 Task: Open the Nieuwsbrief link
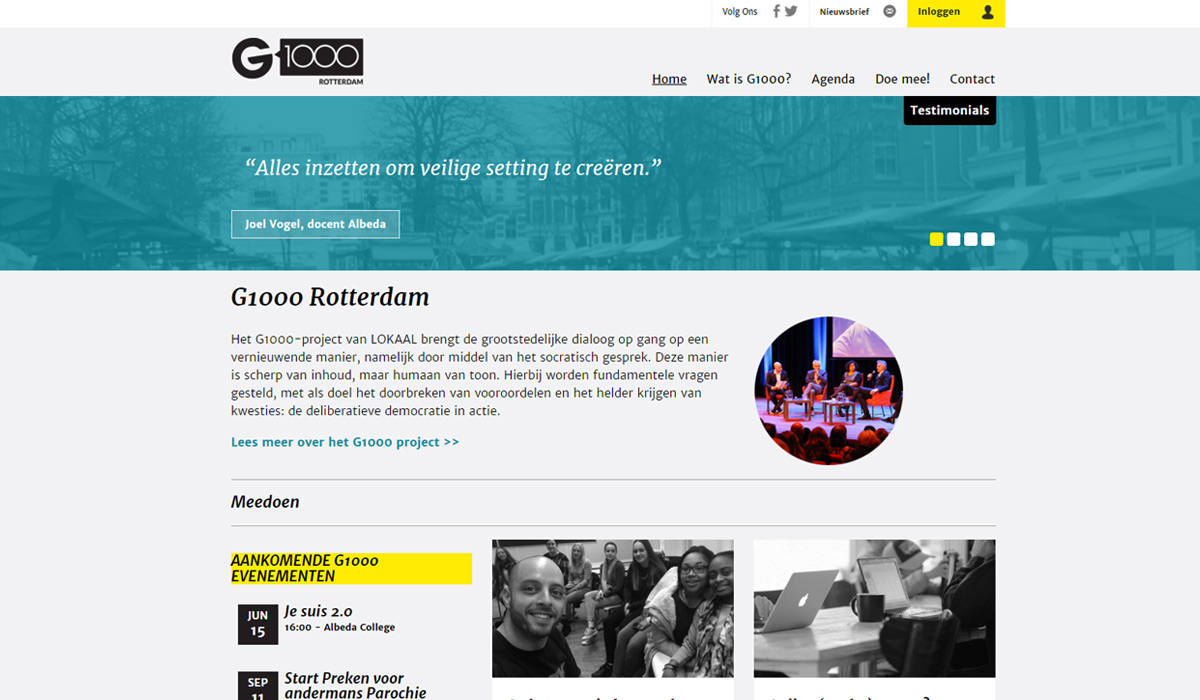[x=845, y=12]
